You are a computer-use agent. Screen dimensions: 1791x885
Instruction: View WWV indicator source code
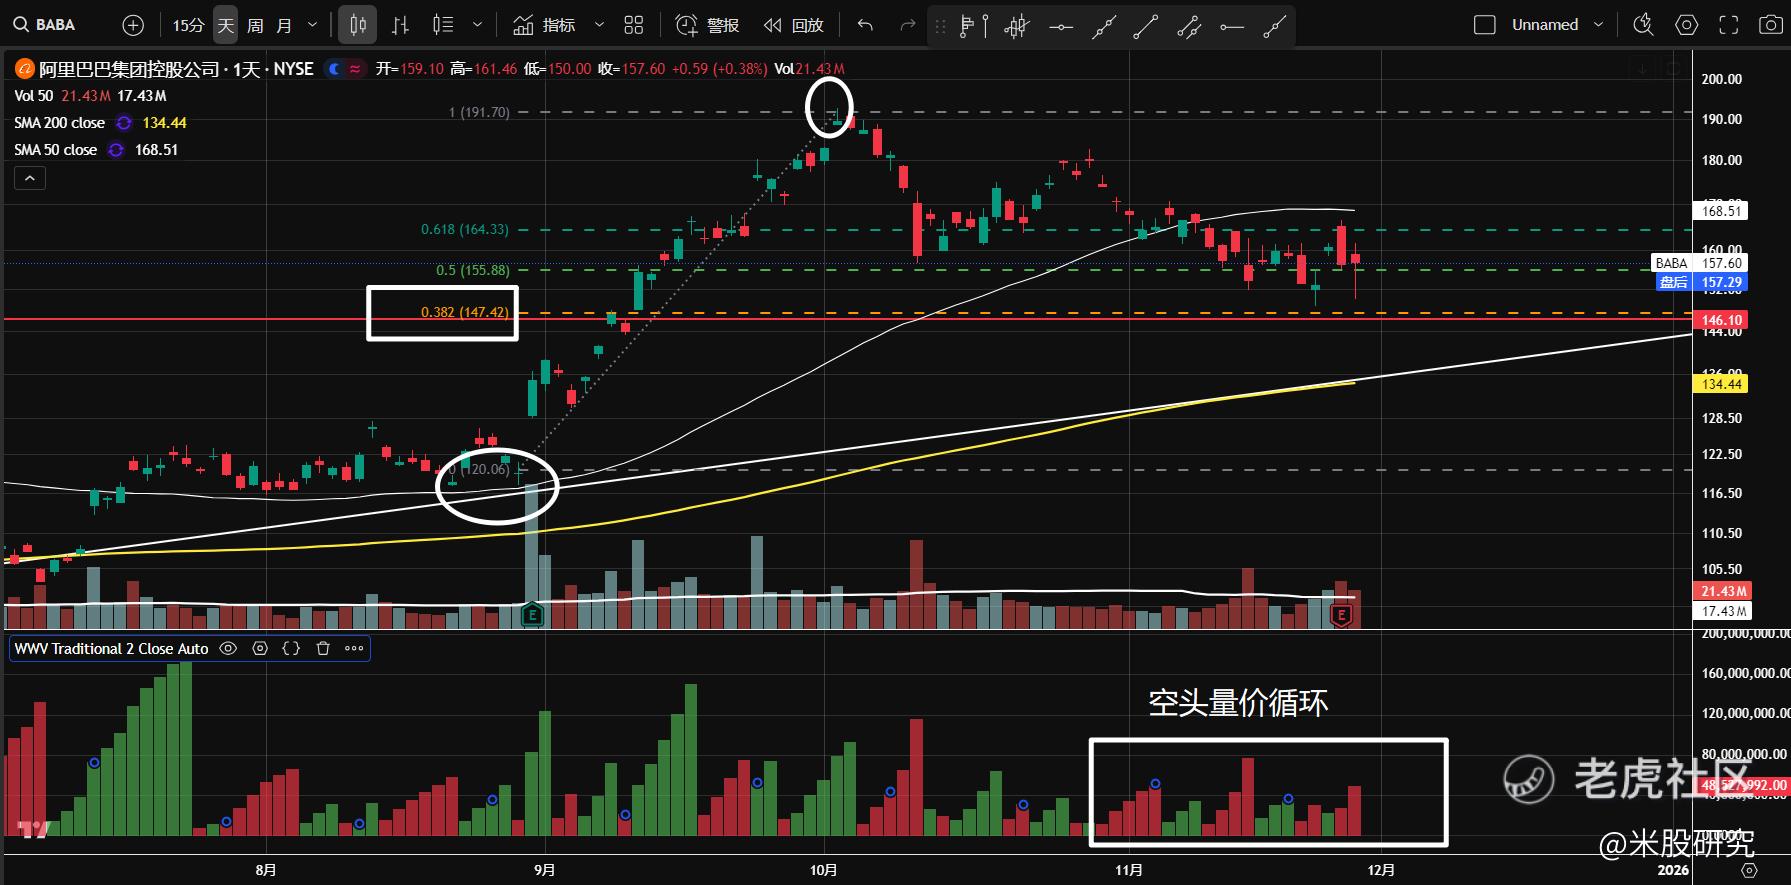point(291,648)
